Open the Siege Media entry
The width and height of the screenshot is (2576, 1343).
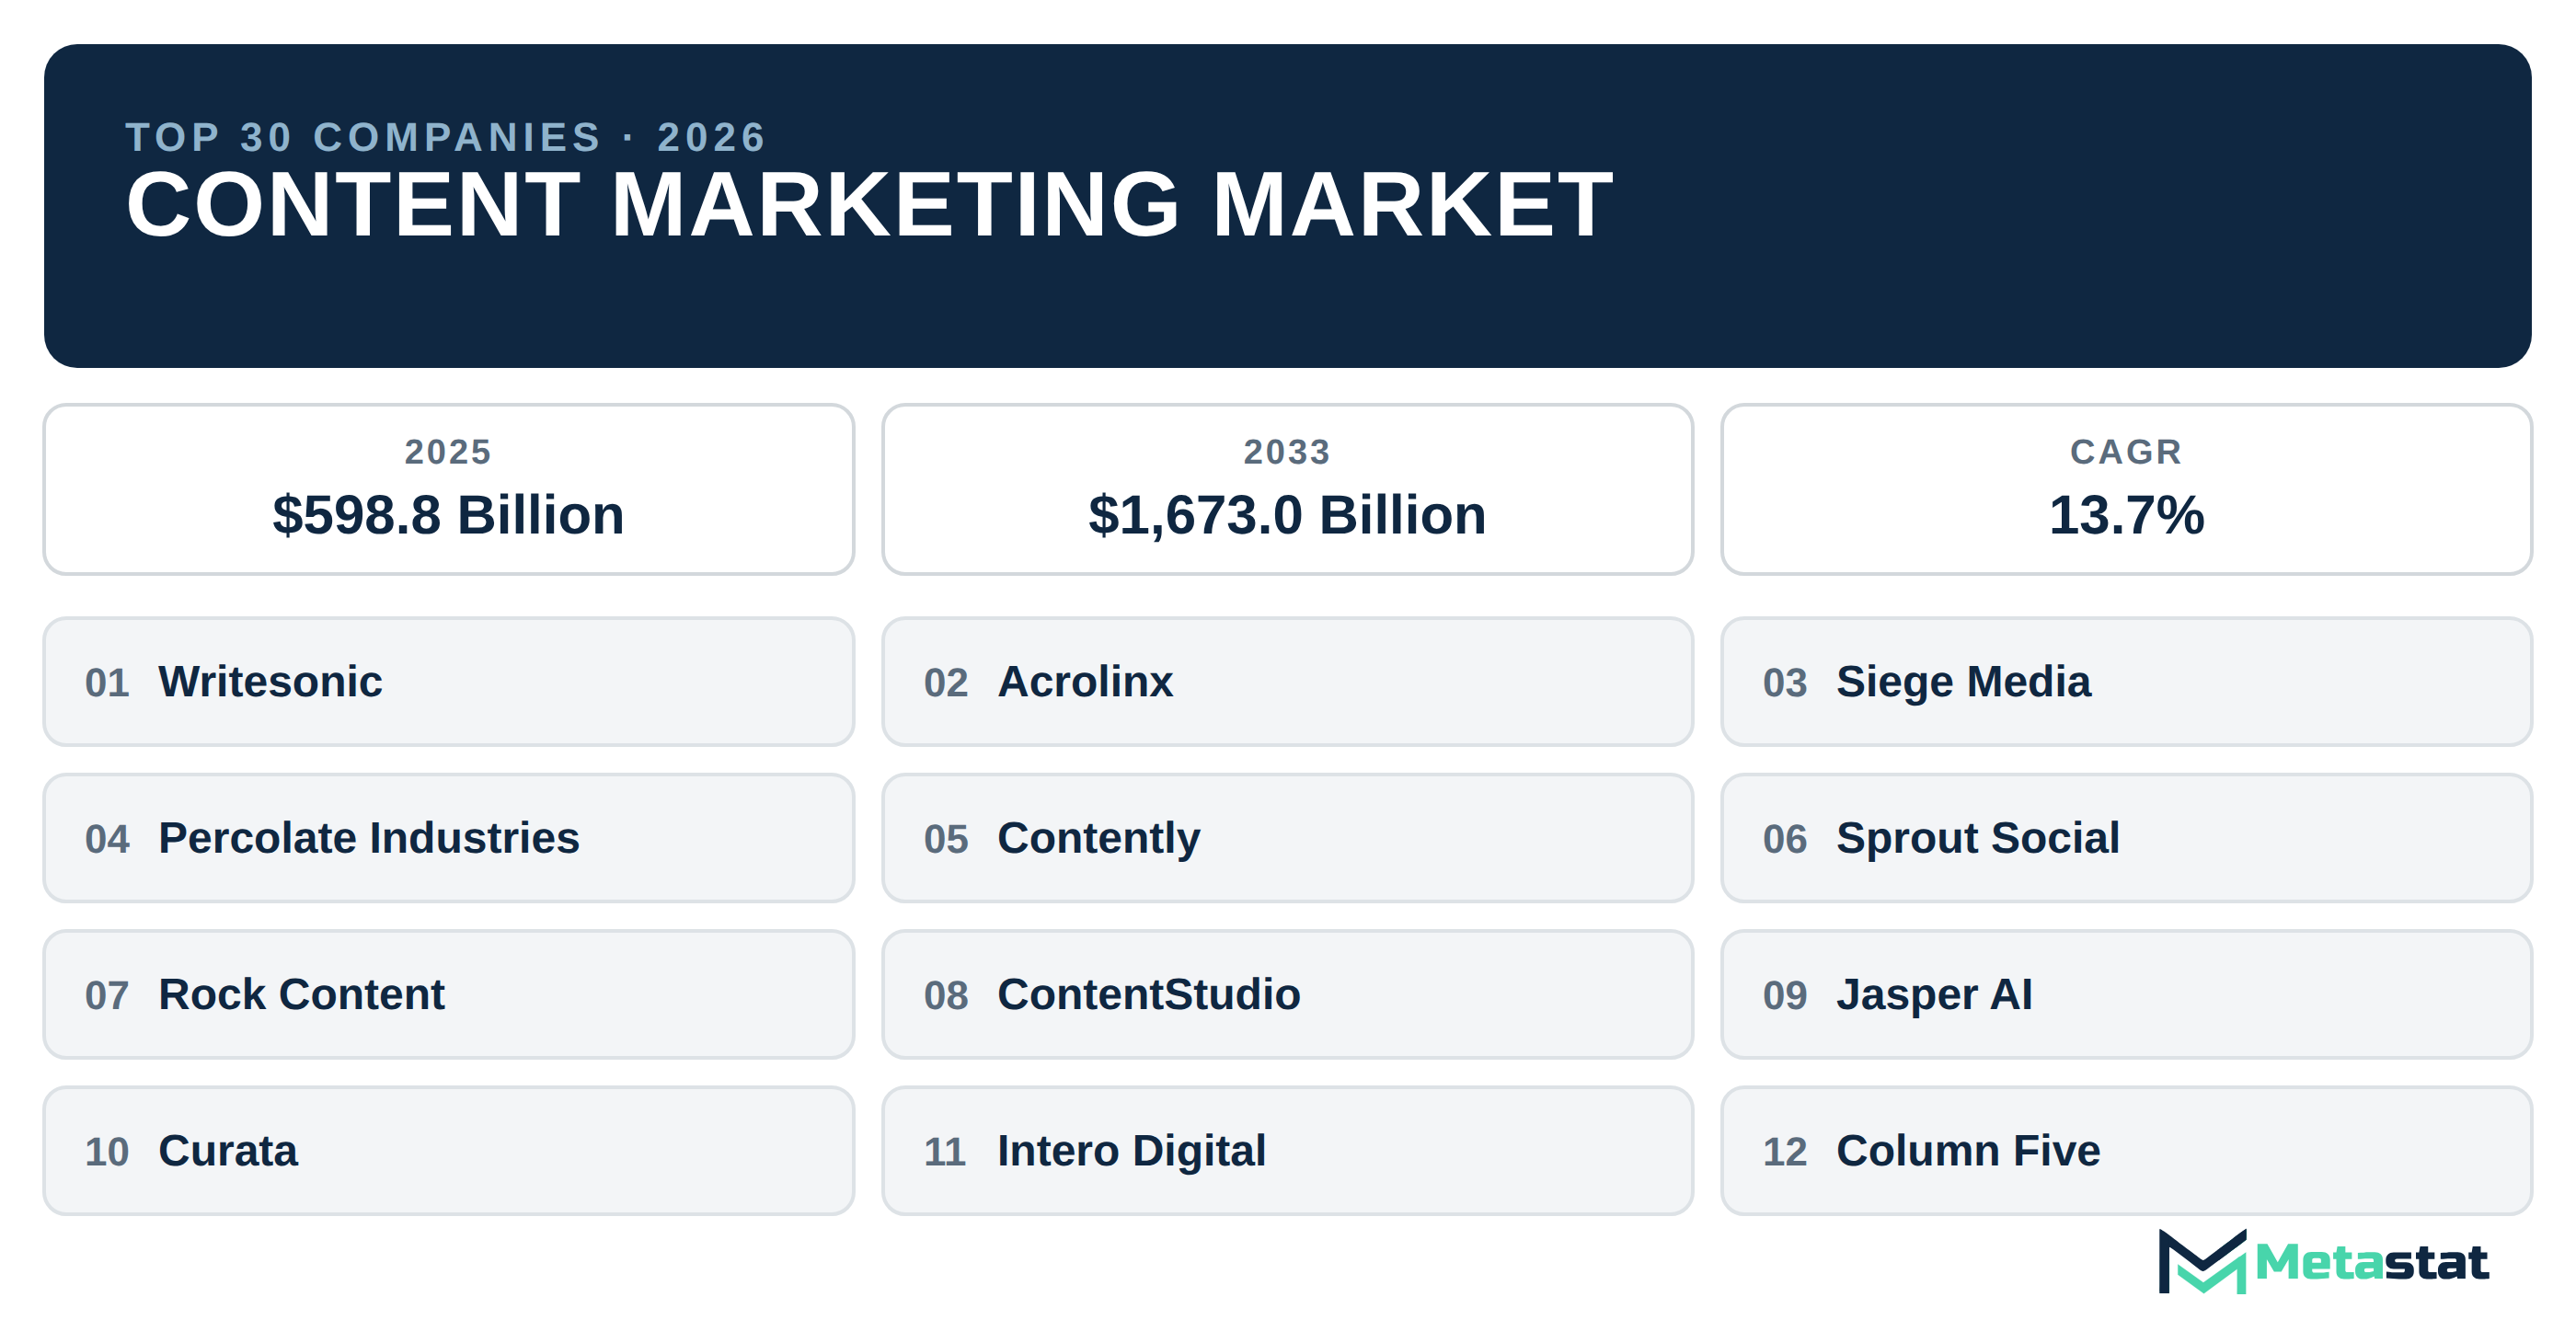pos(2126,682)
